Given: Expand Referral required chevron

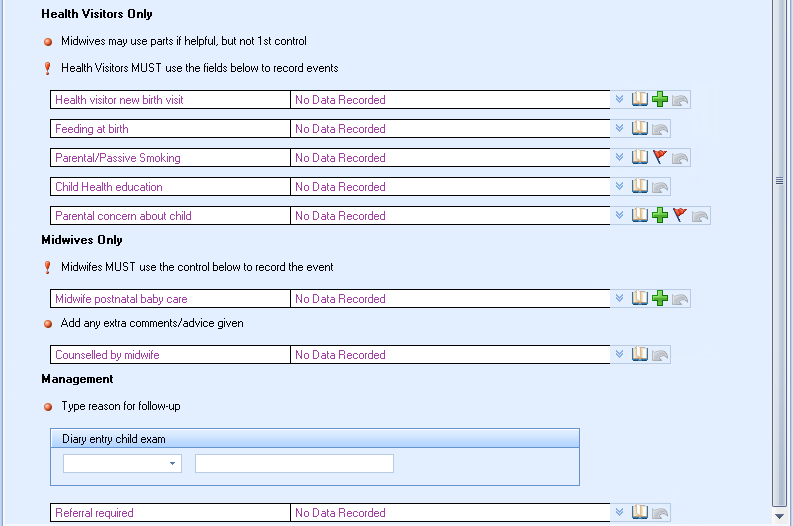Looking at the screenshot, I should click(620, 512).
